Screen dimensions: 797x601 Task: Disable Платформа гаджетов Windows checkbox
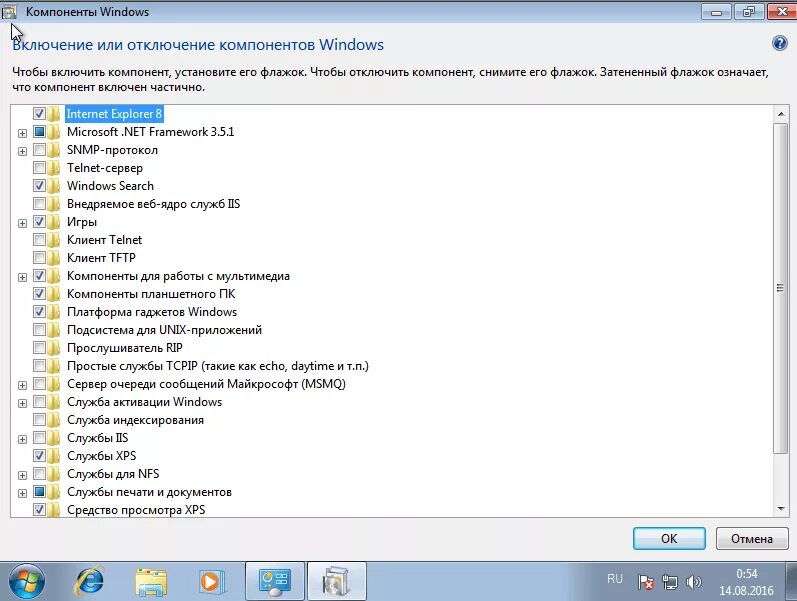coord(39,311)
